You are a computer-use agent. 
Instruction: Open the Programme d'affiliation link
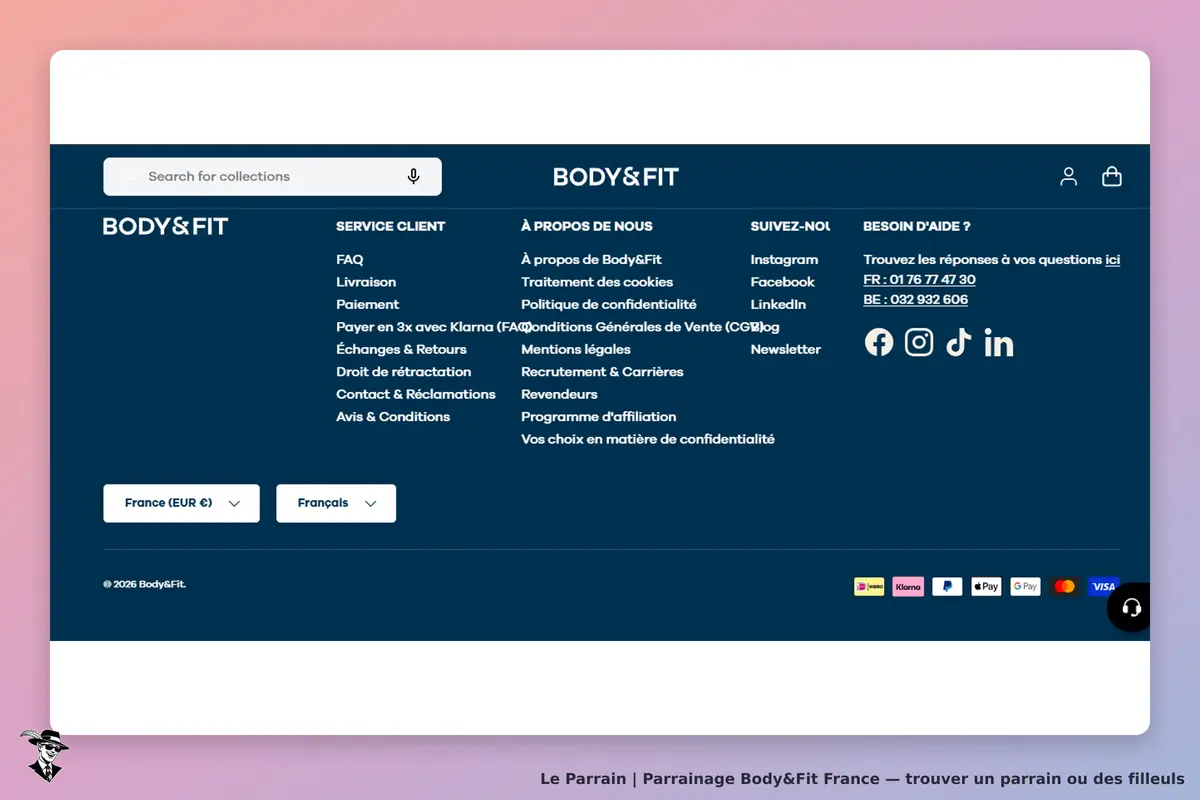click(599, 417)
